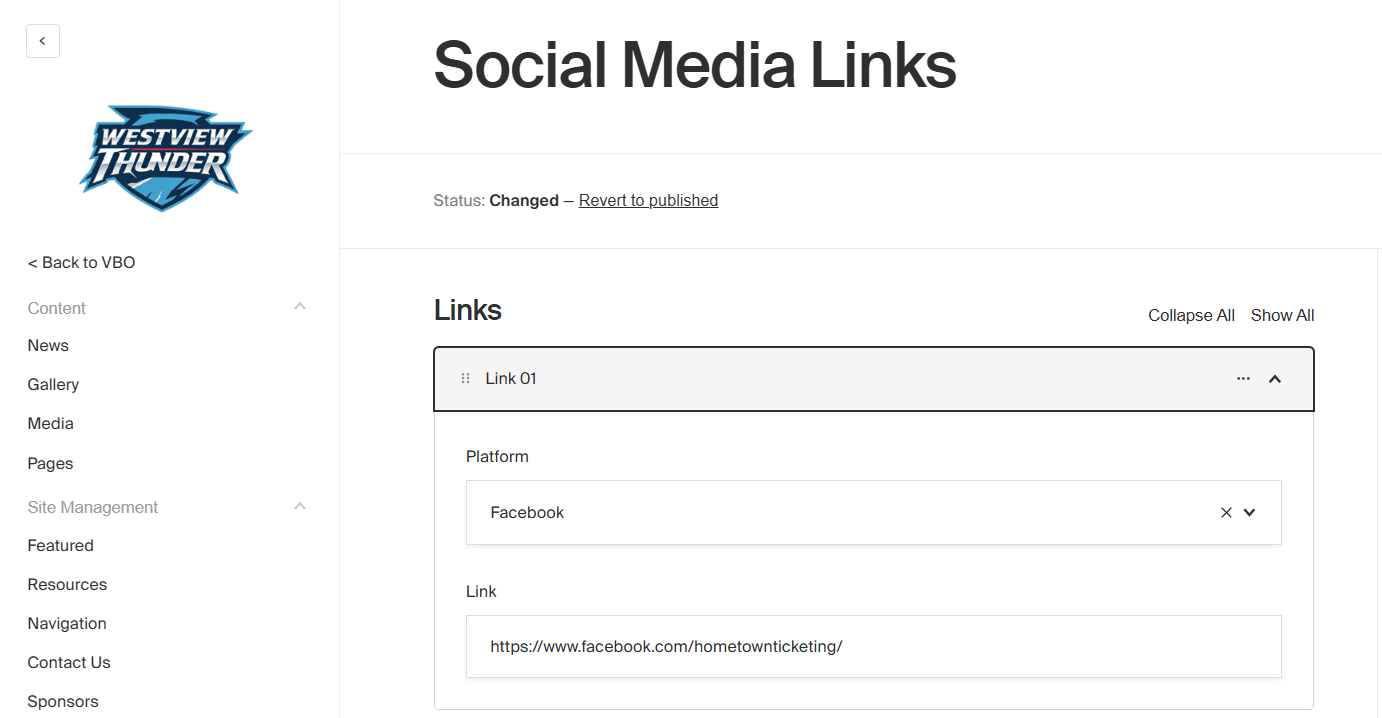Select the Media sidebar item
The height and width of the screenshot is (718, 1382).
(x=51, y=424)
